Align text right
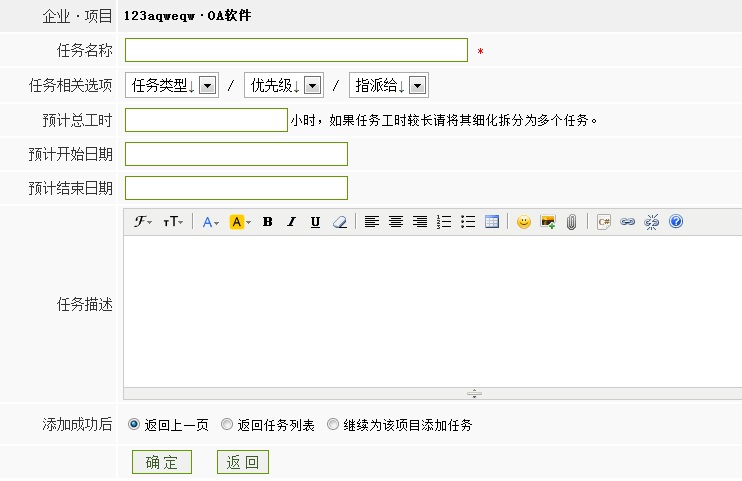This screenshot has width=742, height=481. coord(420,222)
